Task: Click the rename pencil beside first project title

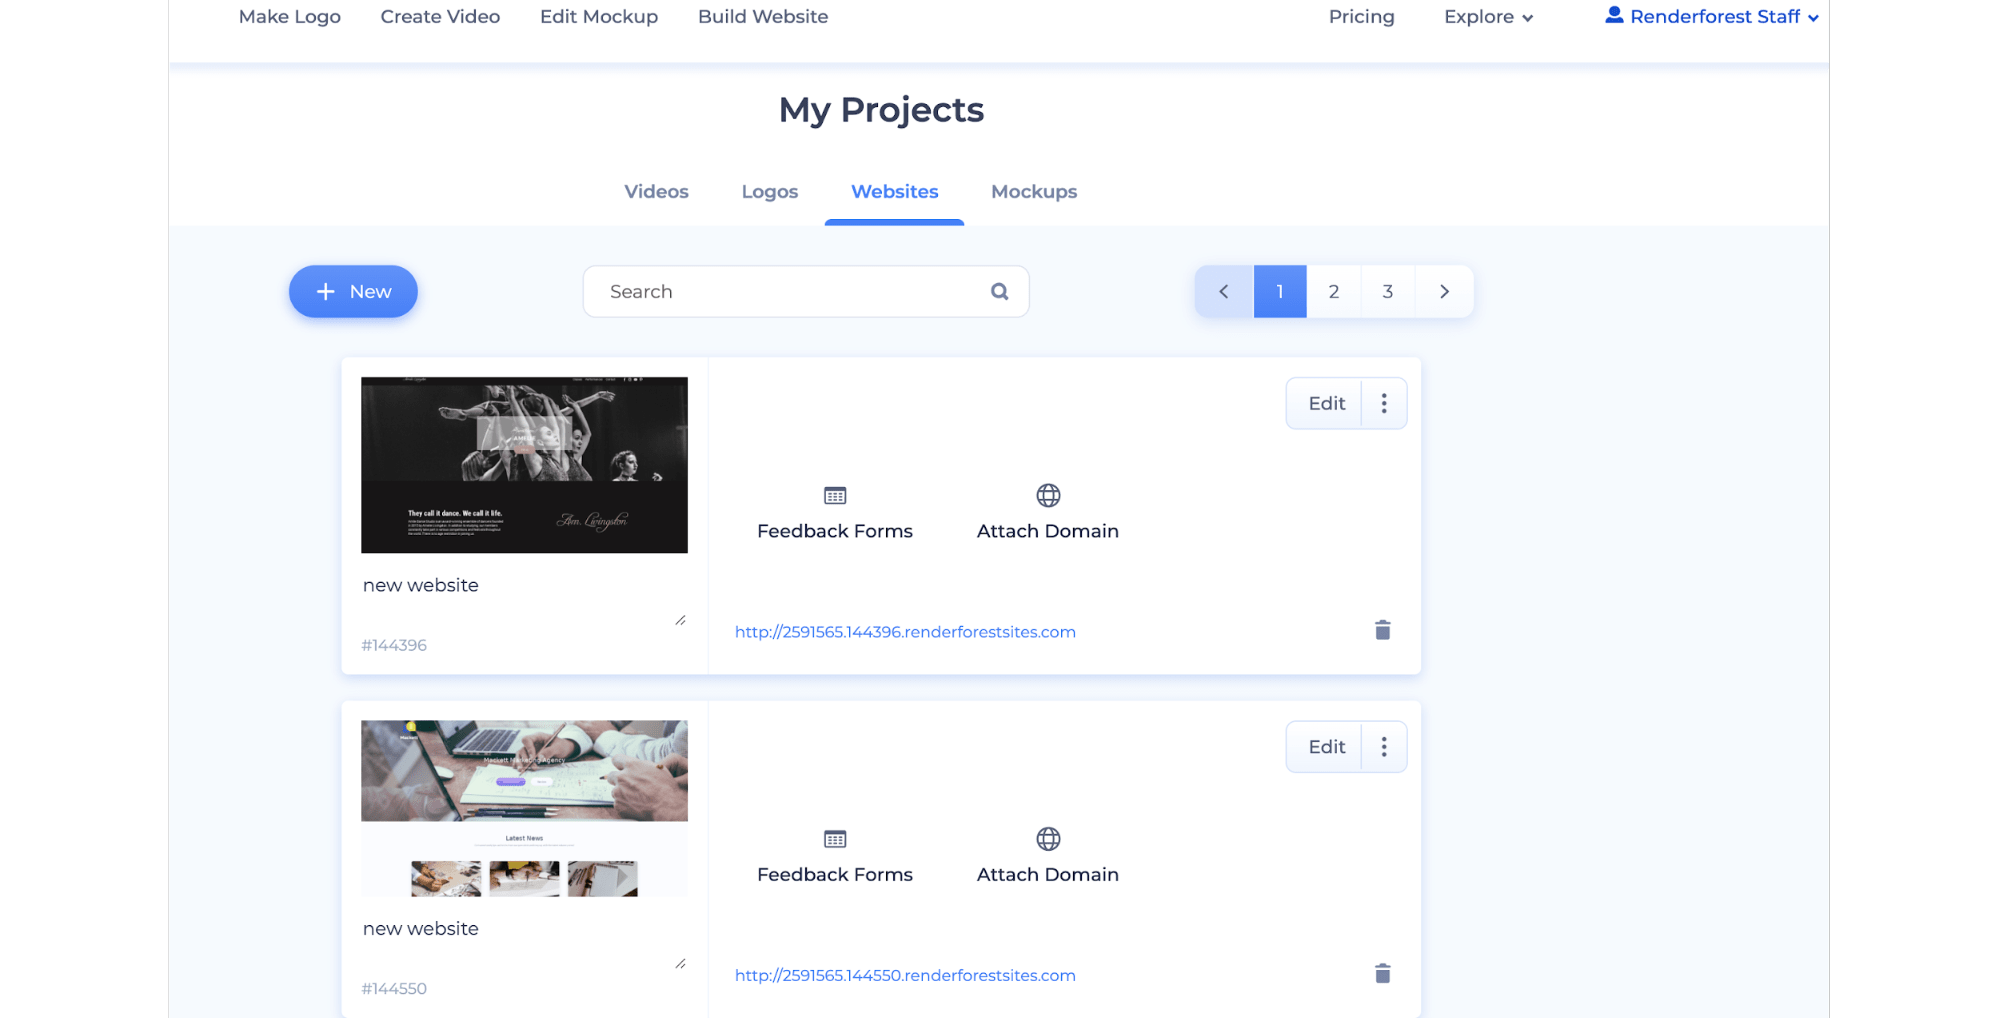Action: 681,618
